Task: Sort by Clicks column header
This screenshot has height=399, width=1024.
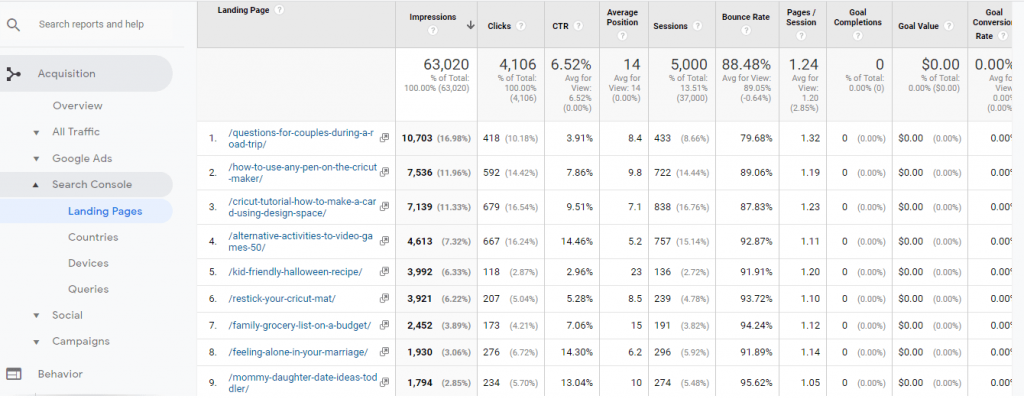Action: coord(499,26)
